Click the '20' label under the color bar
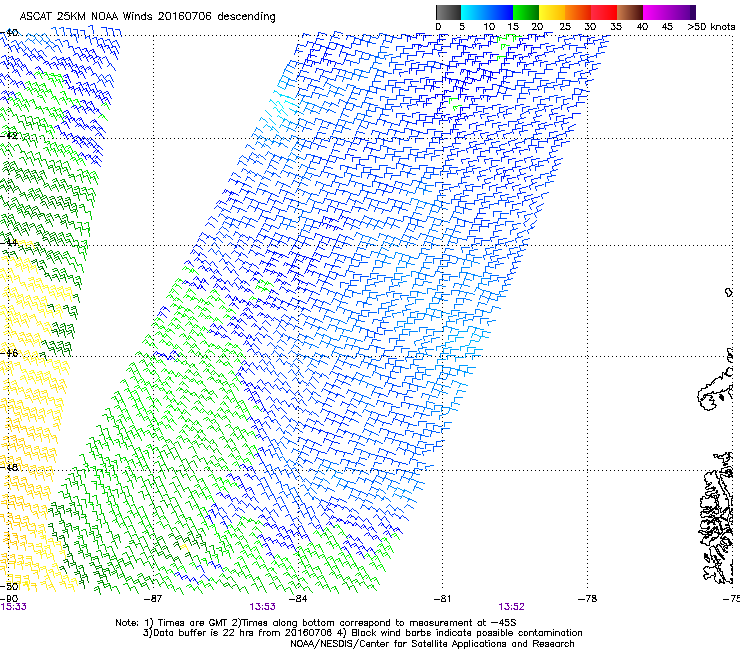 (537, 27)
